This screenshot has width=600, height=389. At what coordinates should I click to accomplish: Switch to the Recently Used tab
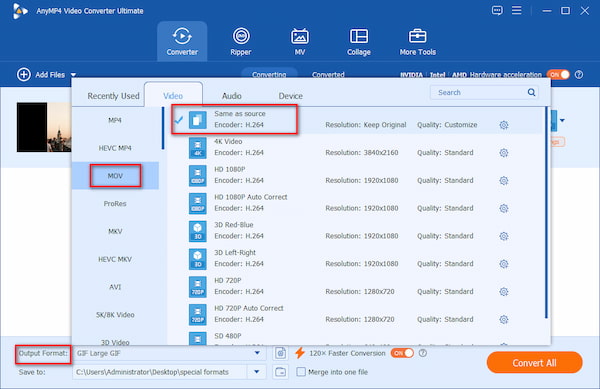113,96
